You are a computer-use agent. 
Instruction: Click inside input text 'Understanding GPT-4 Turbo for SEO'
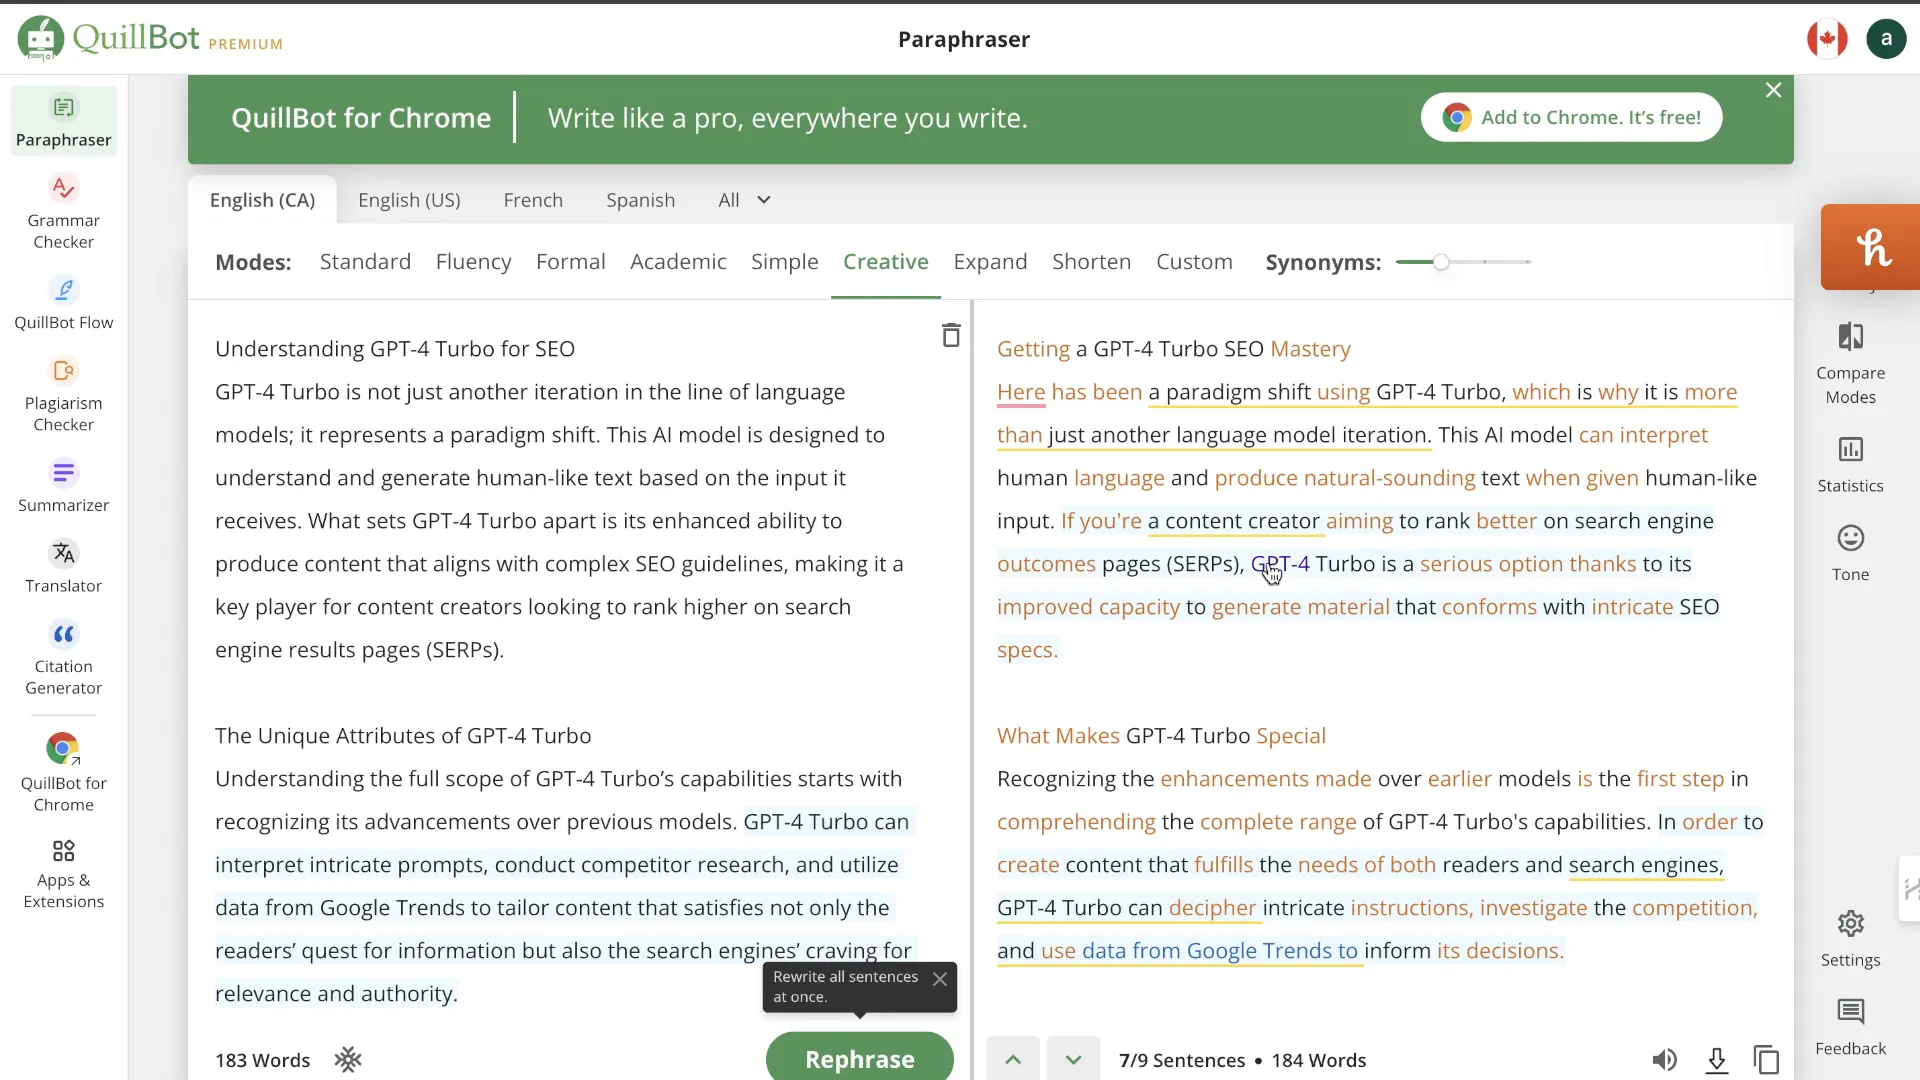point(395,349)
